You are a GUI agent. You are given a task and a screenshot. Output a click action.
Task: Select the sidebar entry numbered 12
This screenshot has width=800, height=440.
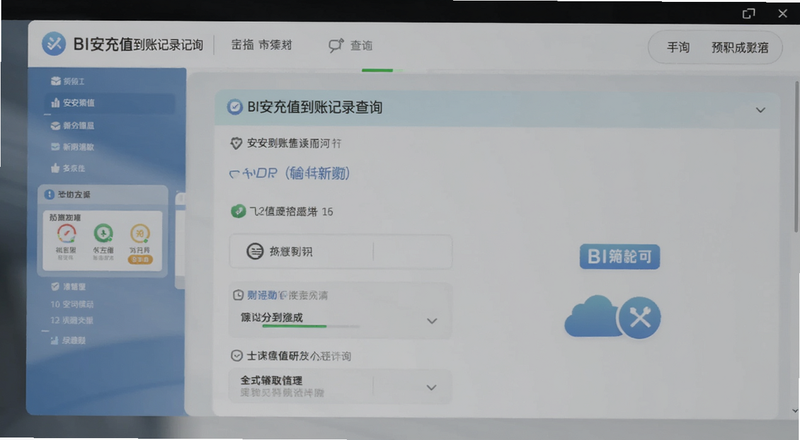pyautogui.click(x=72, y=321)
